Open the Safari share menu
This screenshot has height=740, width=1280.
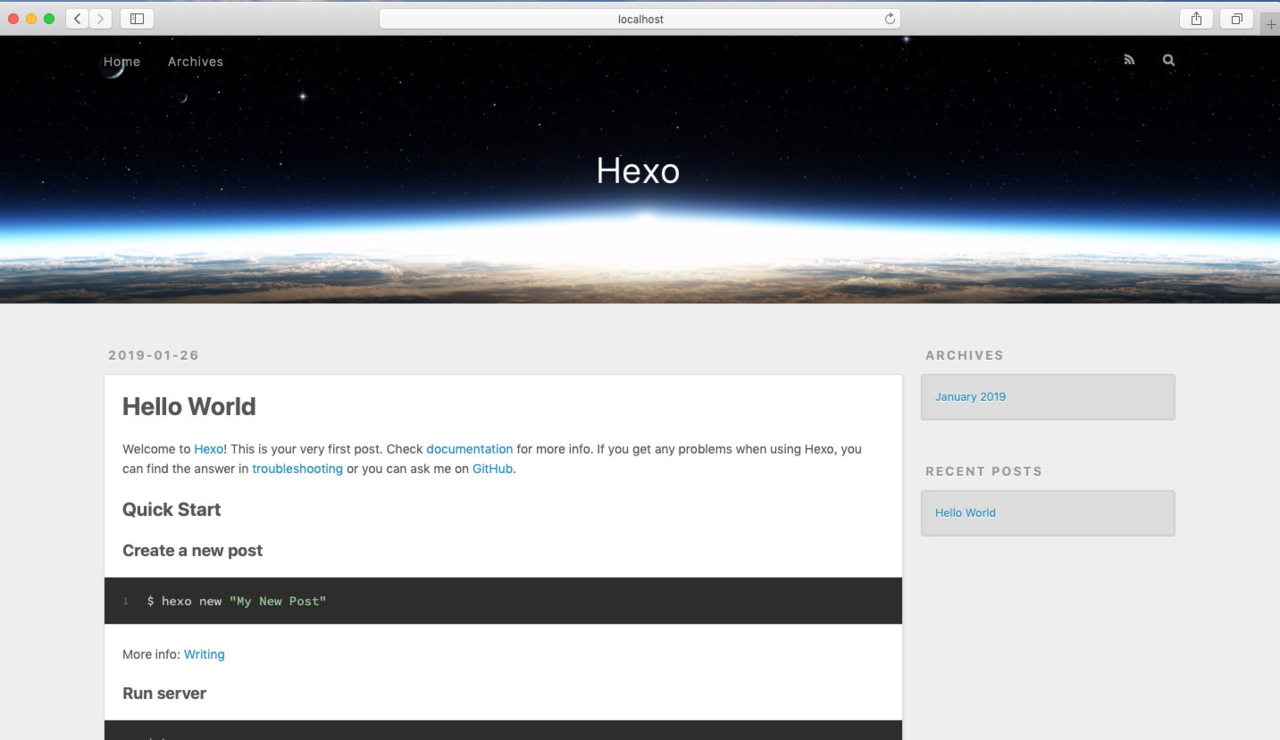point(1196,19)
